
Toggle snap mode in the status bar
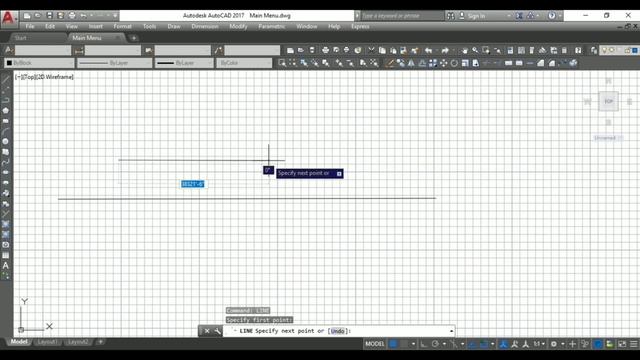point(404,344)
